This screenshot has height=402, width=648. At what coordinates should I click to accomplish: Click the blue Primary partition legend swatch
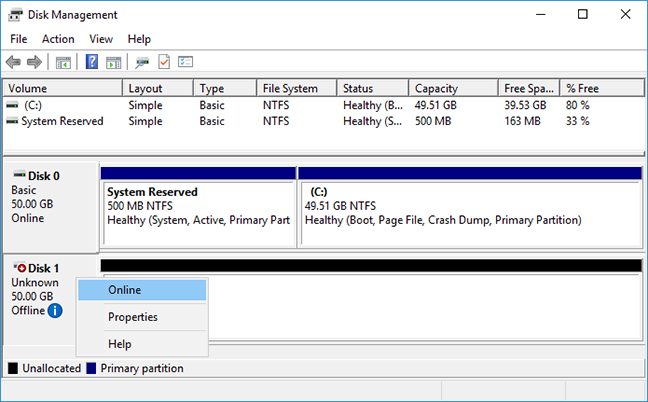click(x=91, y=368)
